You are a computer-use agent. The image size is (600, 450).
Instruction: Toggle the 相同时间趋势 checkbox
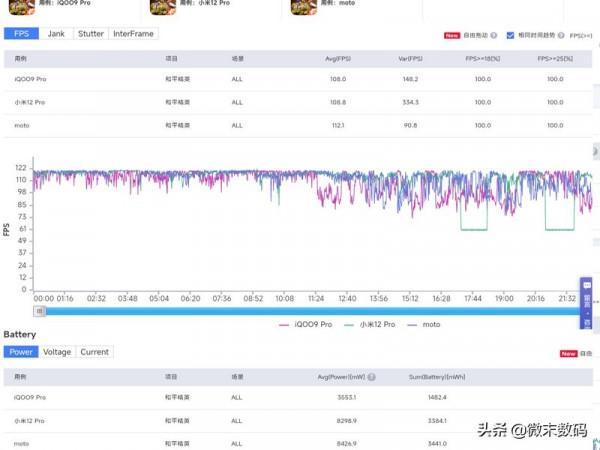click(x=511, y=35)
